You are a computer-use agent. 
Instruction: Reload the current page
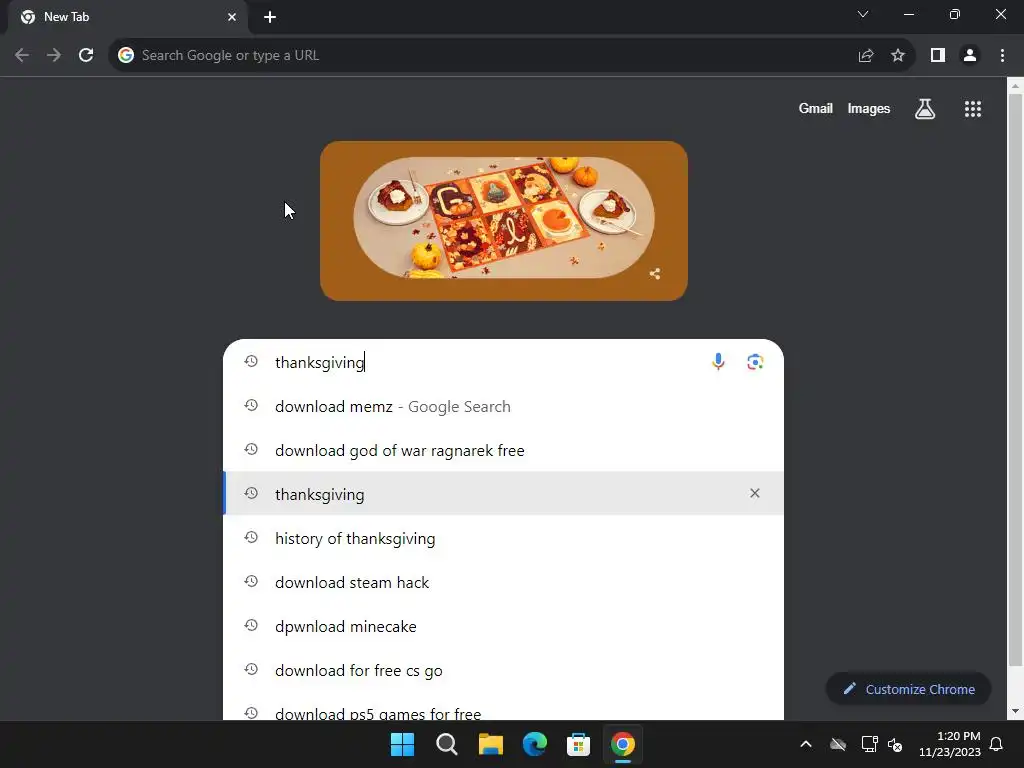pos(86,56)
